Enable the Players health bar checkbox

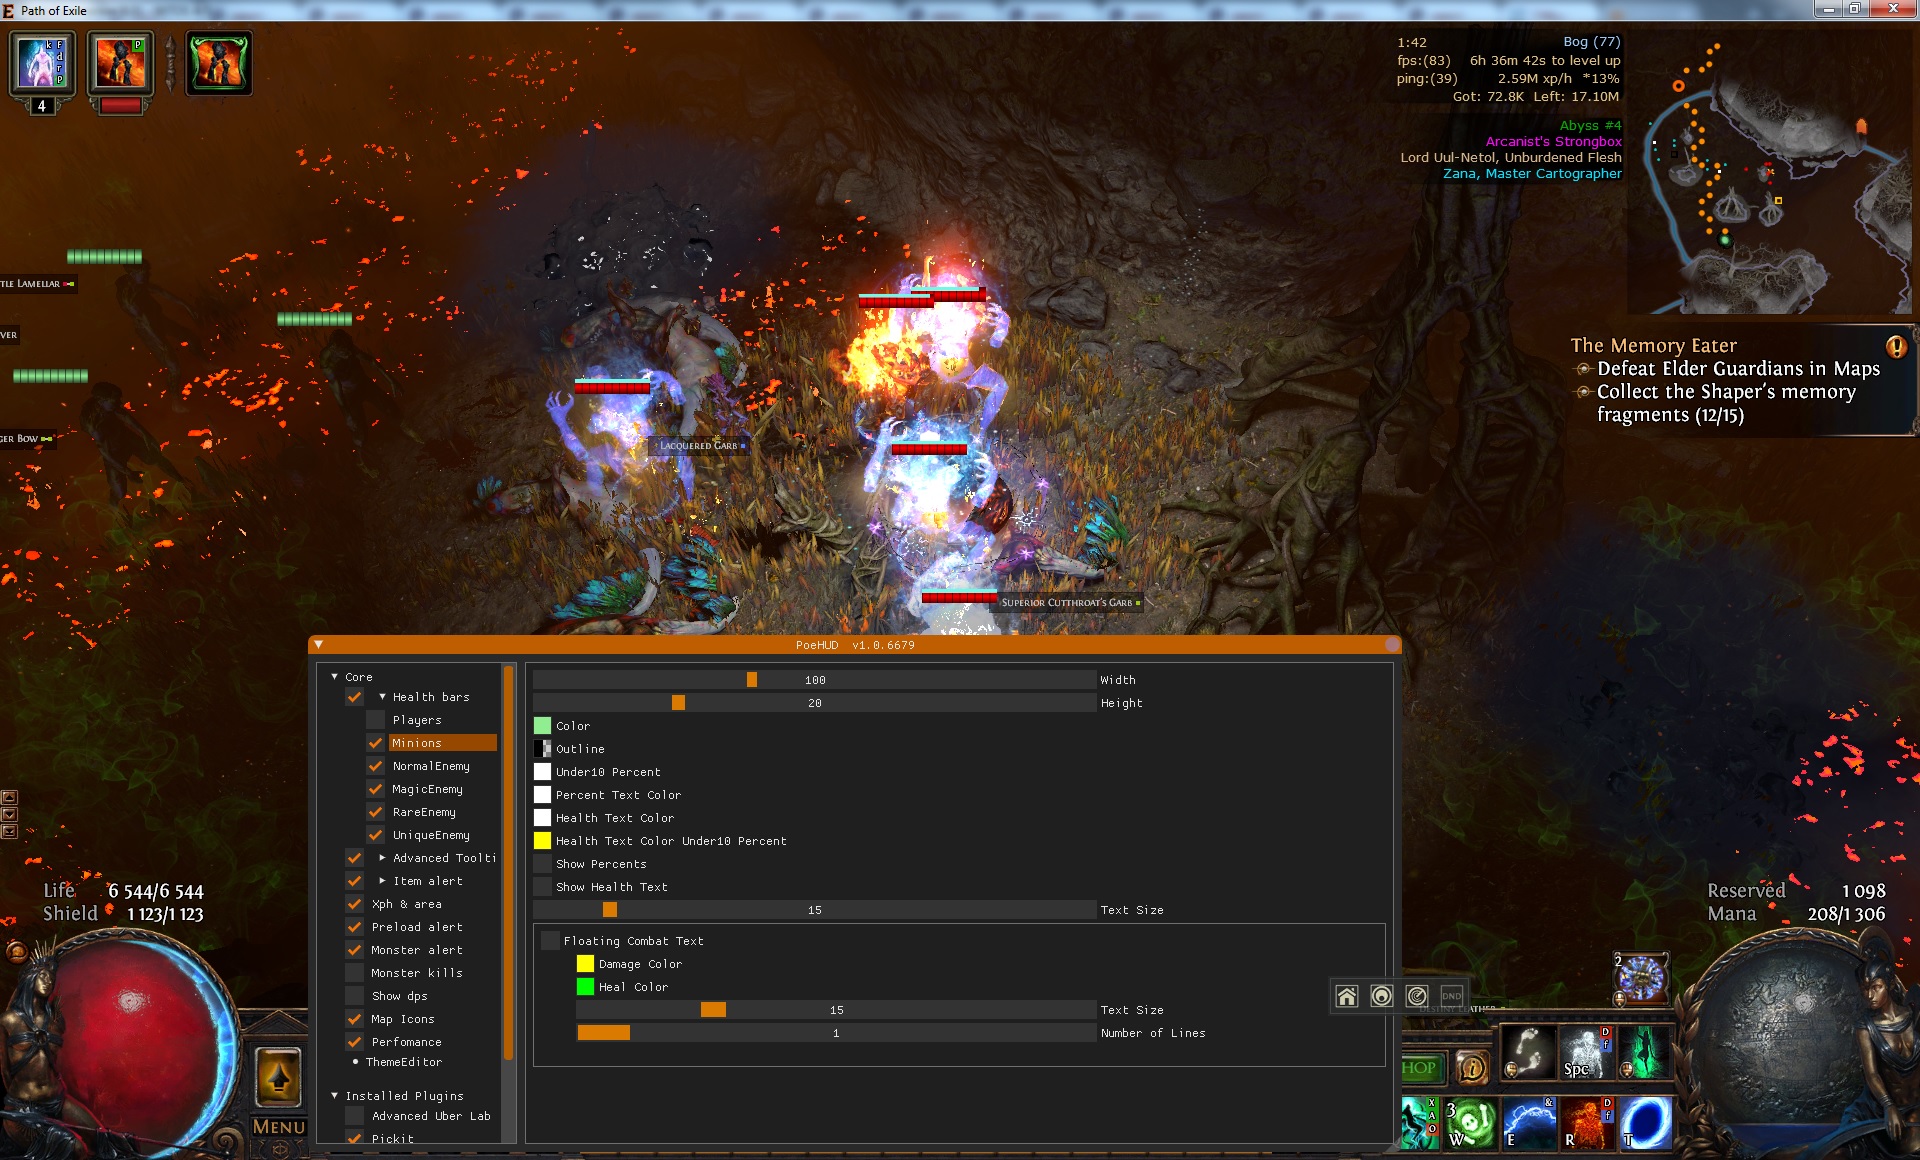376,720
